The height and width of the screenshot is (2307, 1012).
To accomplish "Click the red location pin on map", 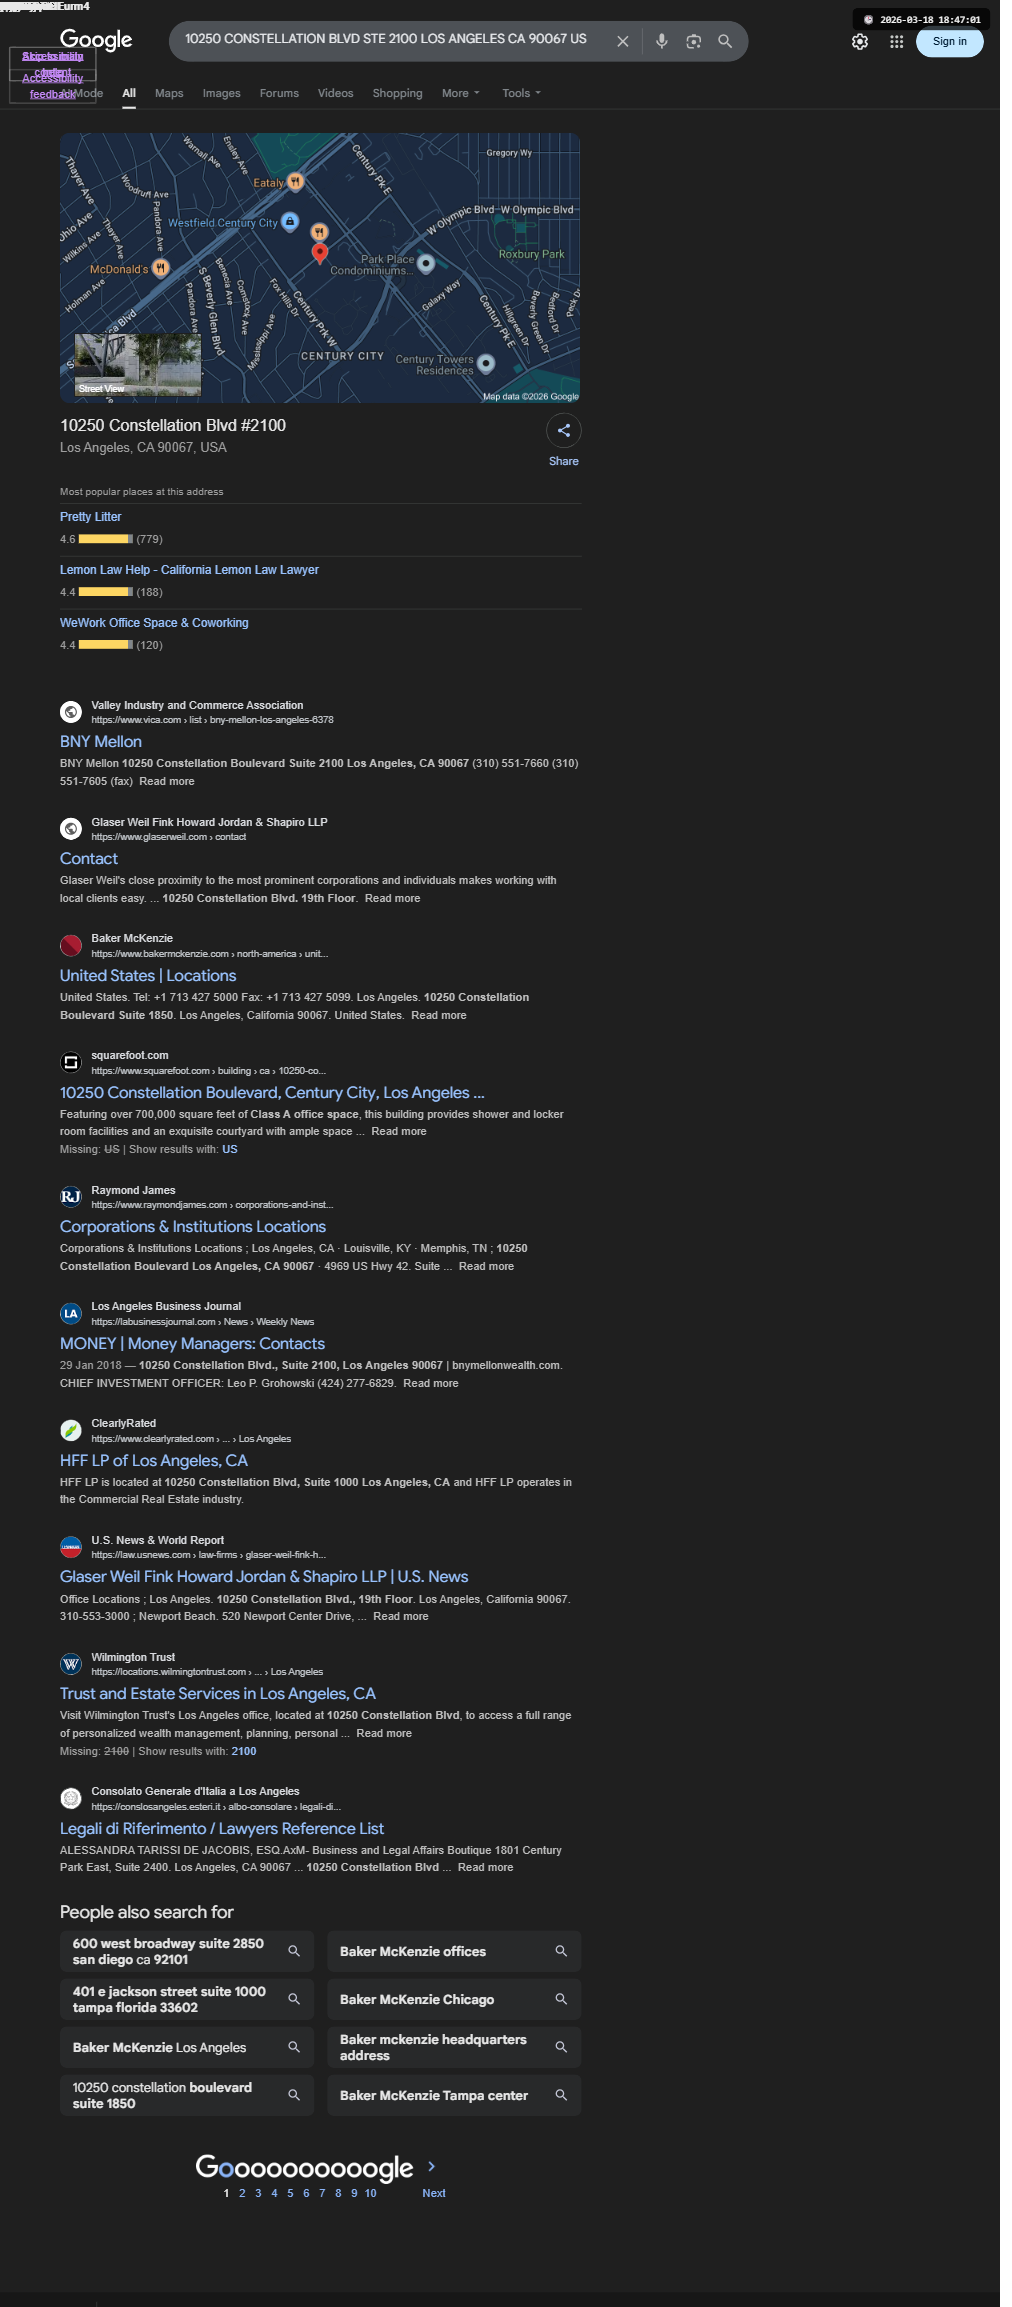I will point(320,253).
